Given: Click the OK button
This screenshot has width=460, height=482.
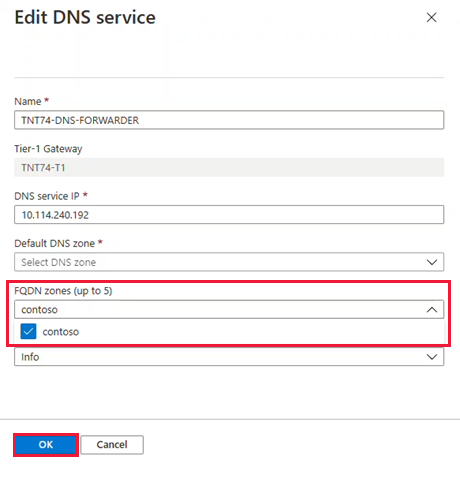Looking at the screenshot, I should (46, 445).
